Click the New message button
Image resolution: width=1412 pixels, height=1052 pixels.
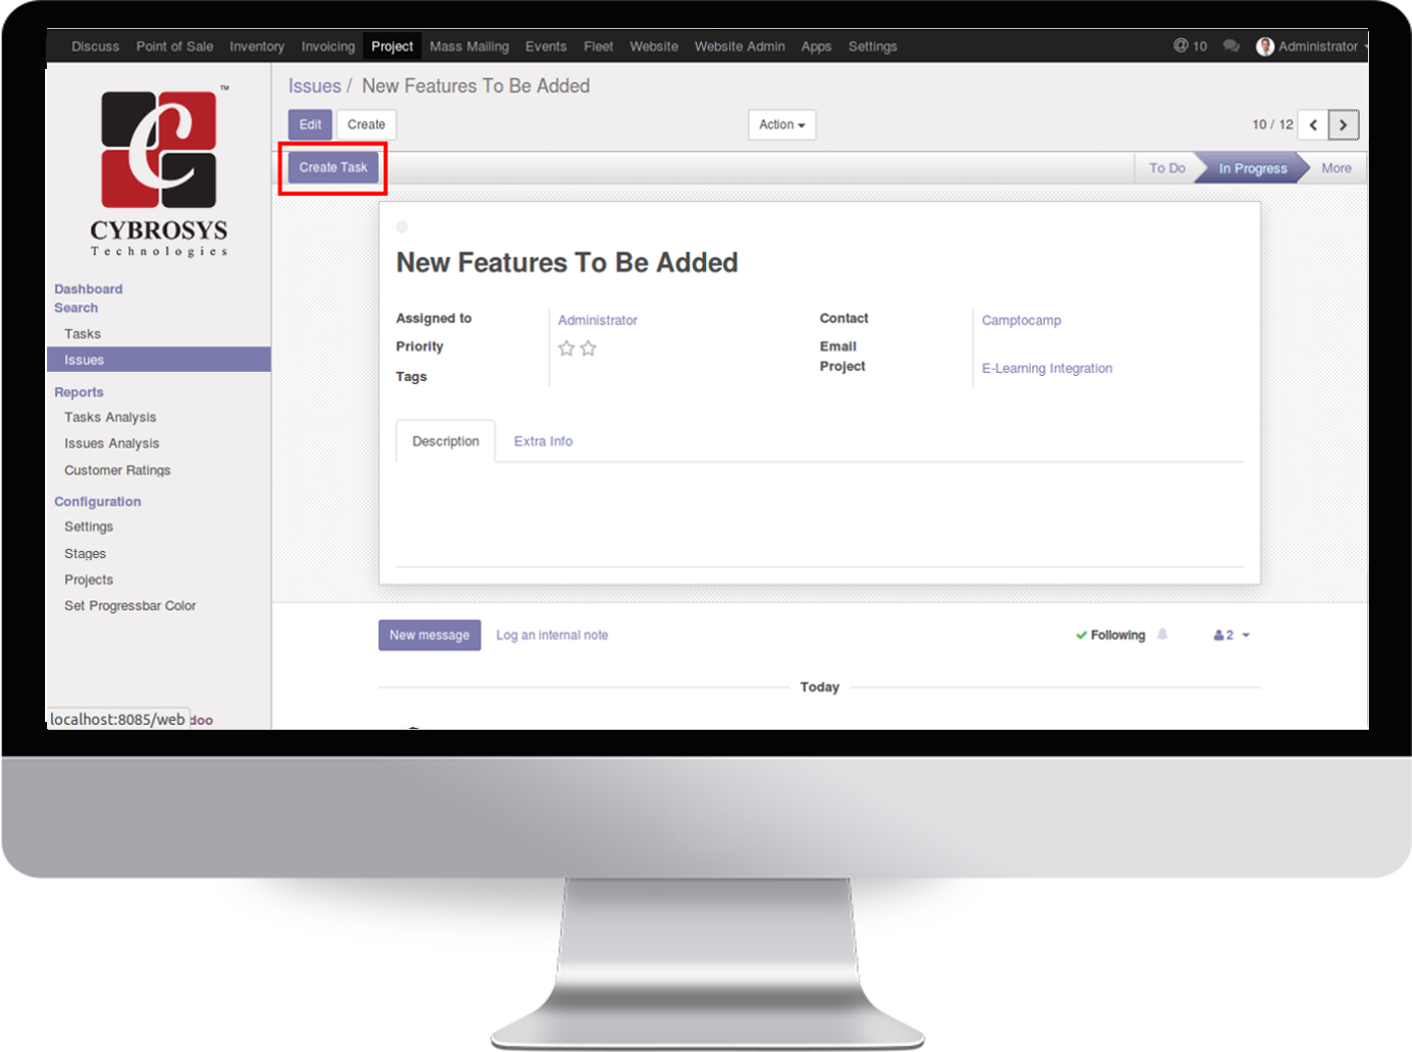(x=429, y=635)
